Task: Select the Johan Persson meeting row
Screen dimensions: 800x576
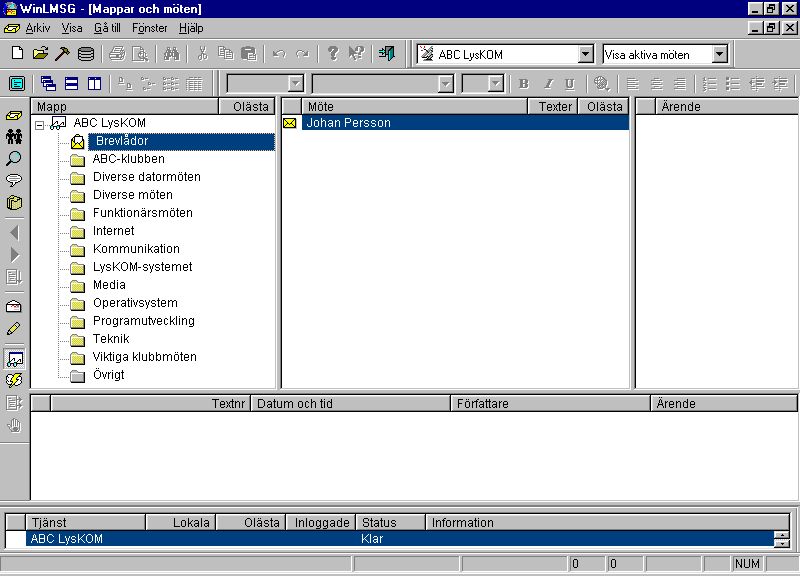Action: [x=465, y=123]
